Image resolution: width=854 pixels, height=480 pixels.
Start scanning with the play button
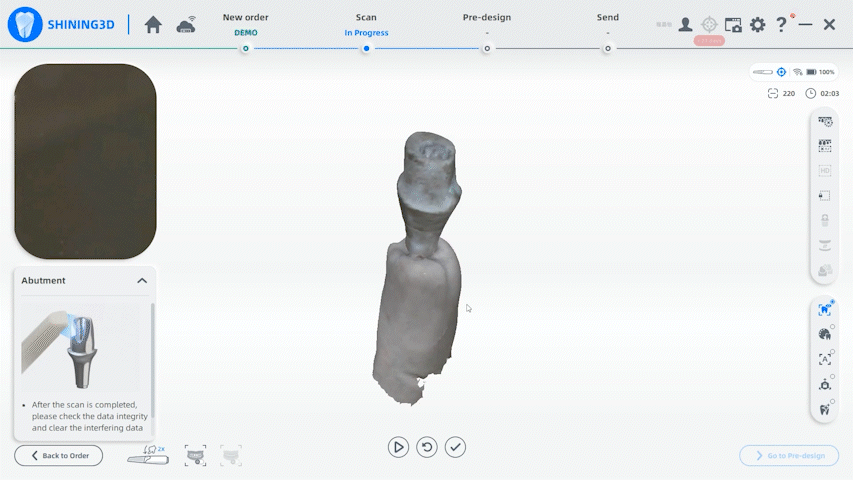click(x=399, y=447)
